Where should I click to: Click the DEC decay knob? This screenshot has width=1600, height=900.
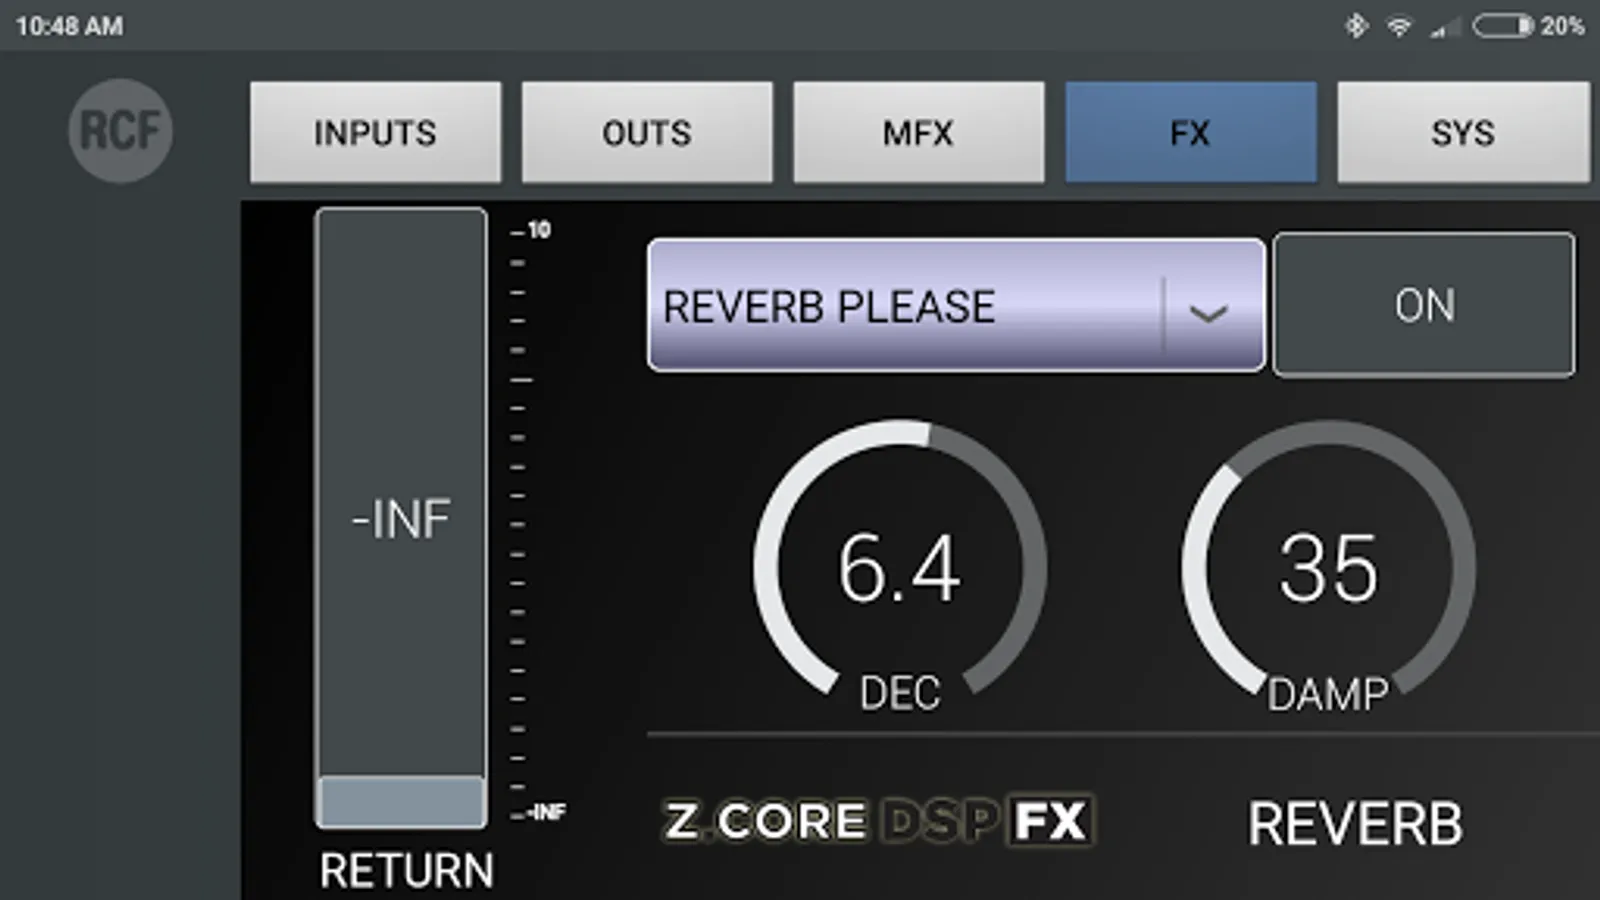point(900,562)
